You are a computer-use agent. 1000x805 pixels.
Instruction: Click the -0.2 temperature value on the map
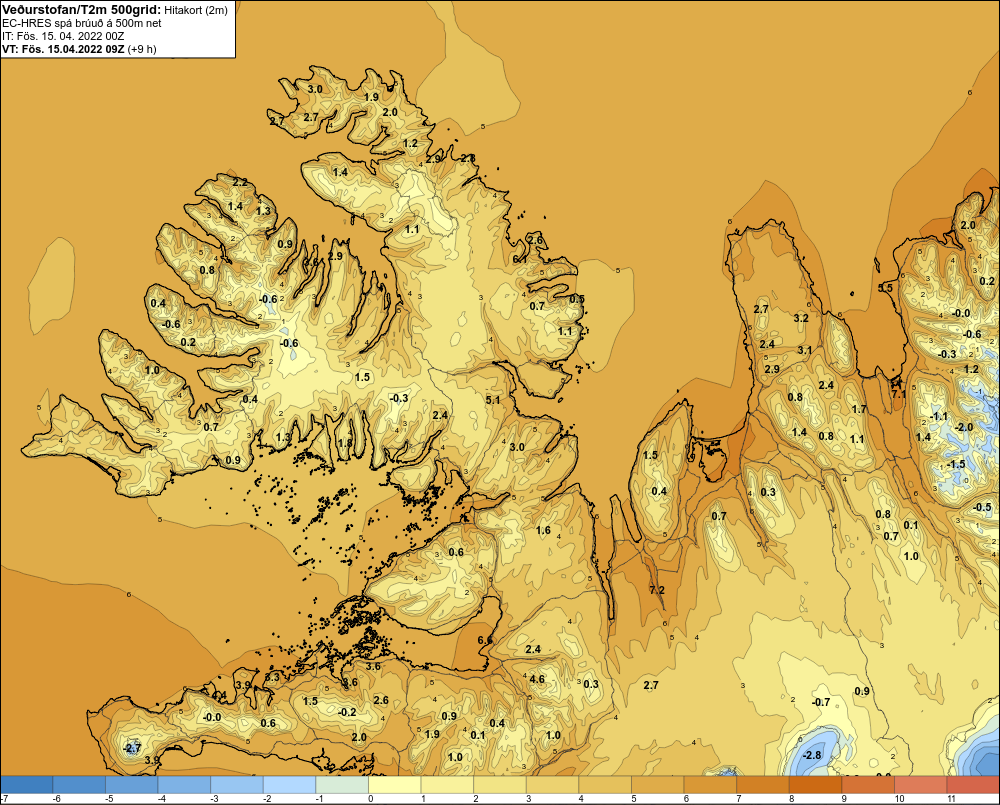[347, 712]
